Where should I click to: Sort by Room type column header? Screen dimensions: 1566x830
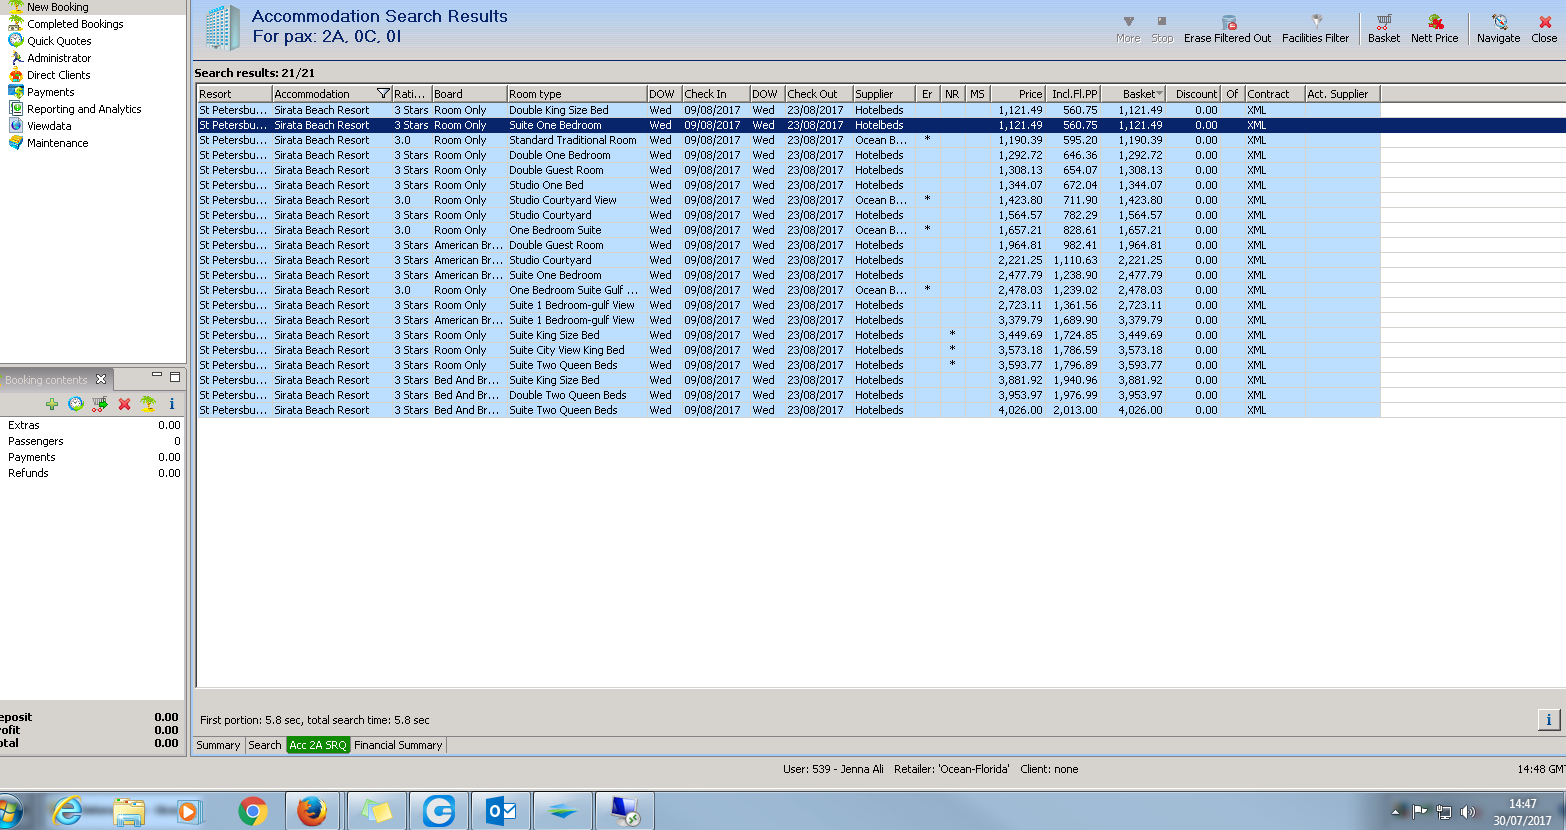577,94
